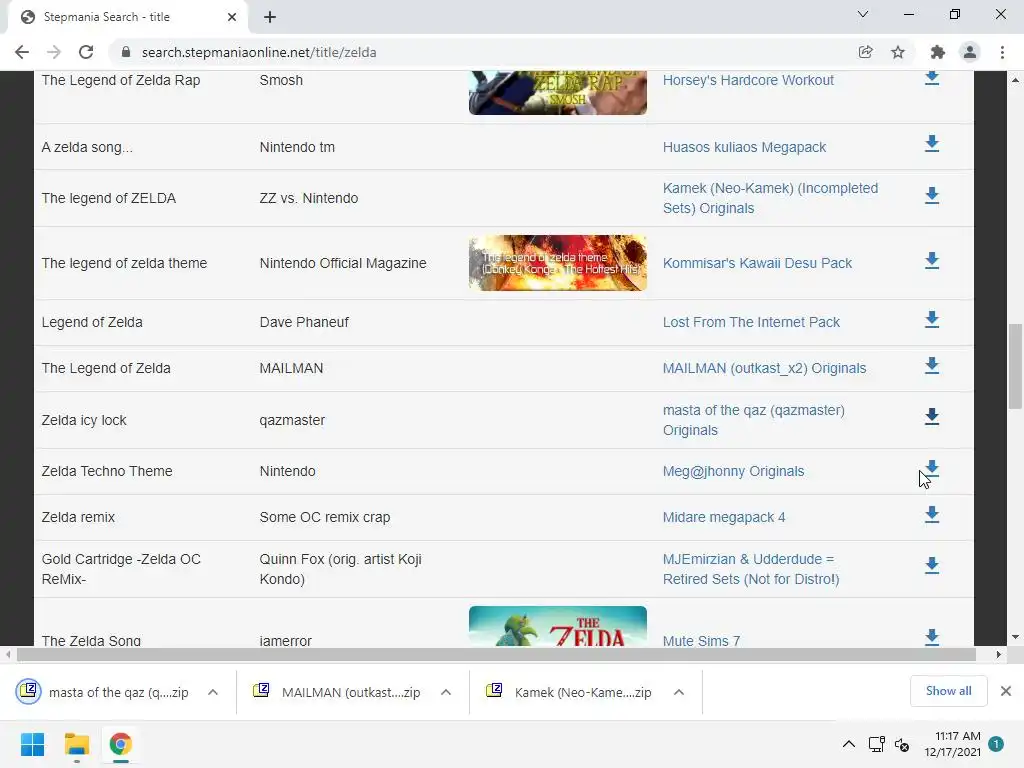Viewport: 1024px width, 768px height.
Task: Bookmark this page with star icon
Action: tap(898, 52)
